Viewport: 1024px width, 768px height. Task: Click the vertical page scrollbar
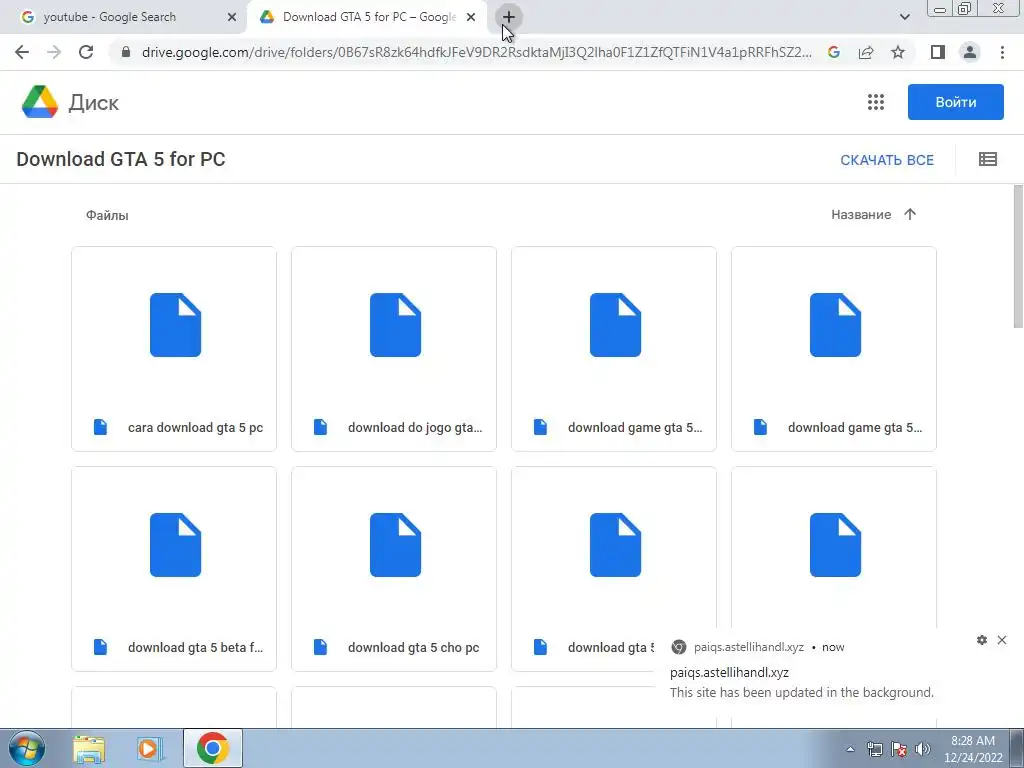pos(1018,256)
